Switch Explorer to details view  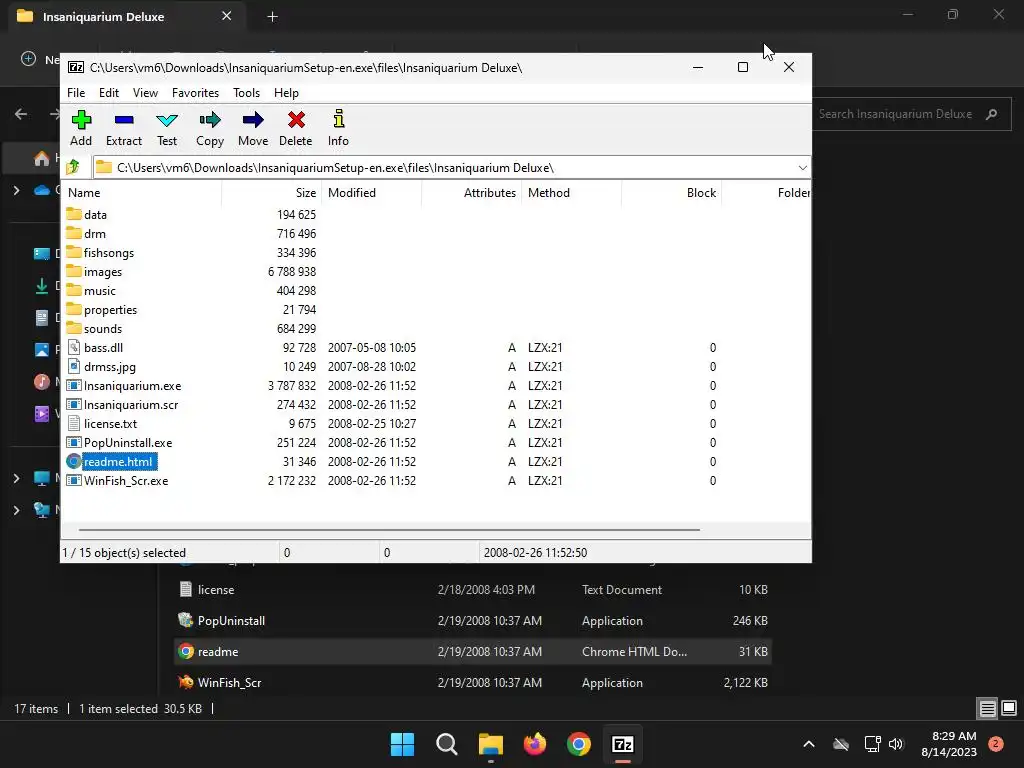click(x=987, y=708)
